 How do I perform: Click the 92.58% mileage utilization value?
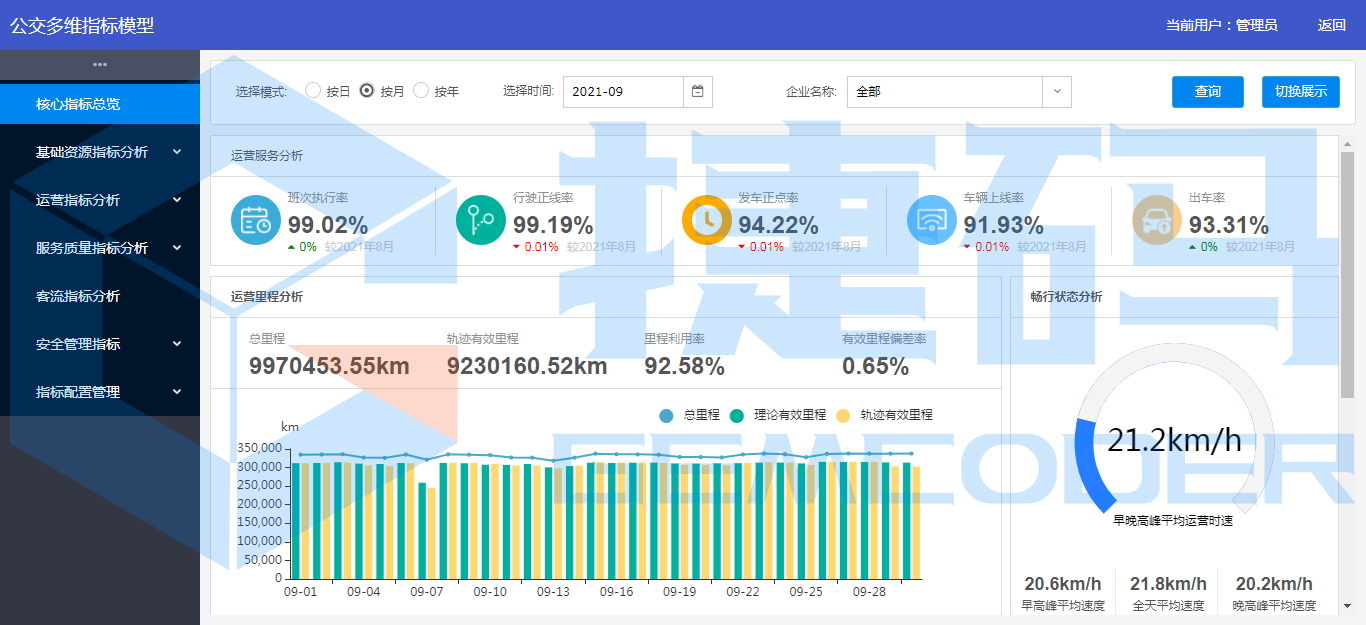pyautogui.click(x=684, y=366)
